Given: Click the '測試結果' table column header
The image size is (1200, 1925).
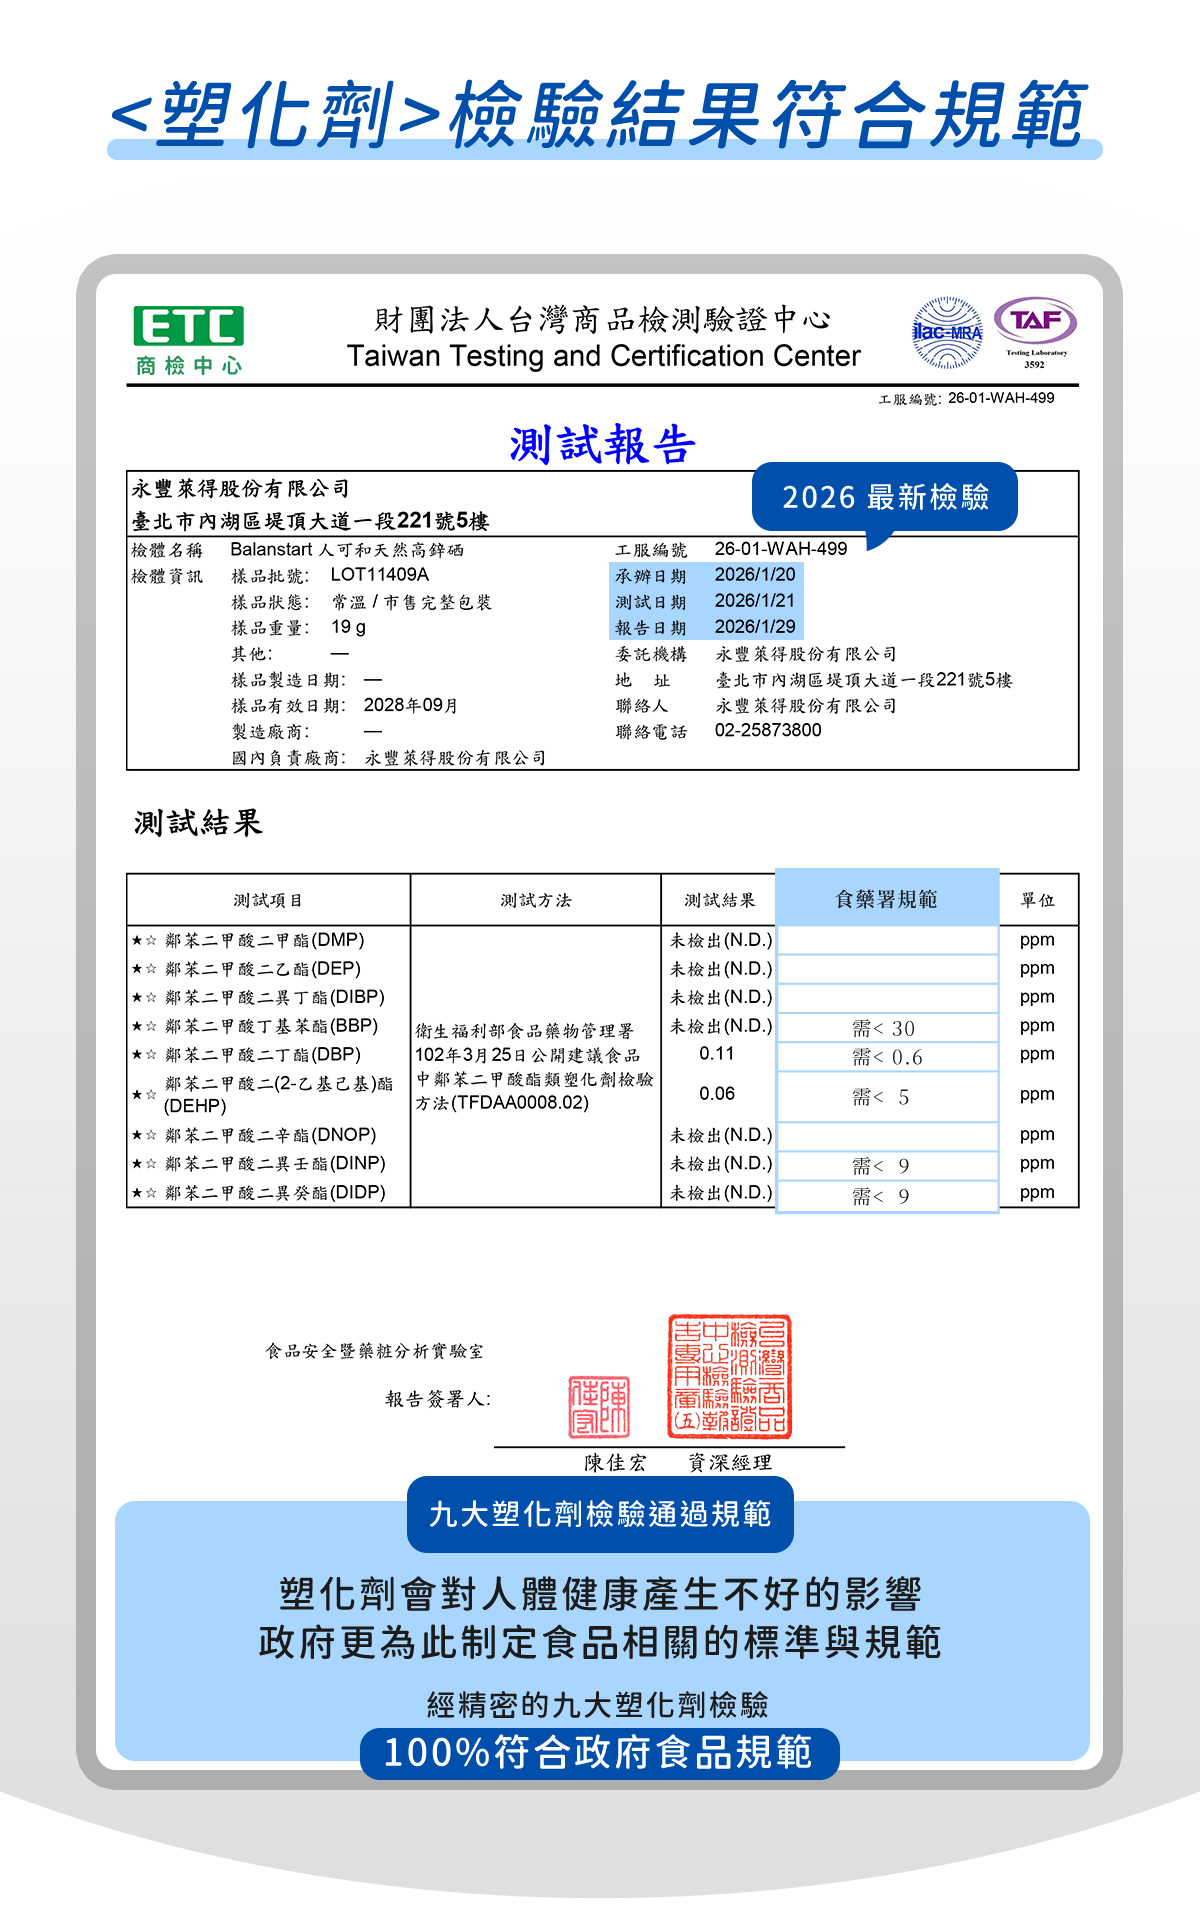Looking at the screenshot, I should 719,900.
